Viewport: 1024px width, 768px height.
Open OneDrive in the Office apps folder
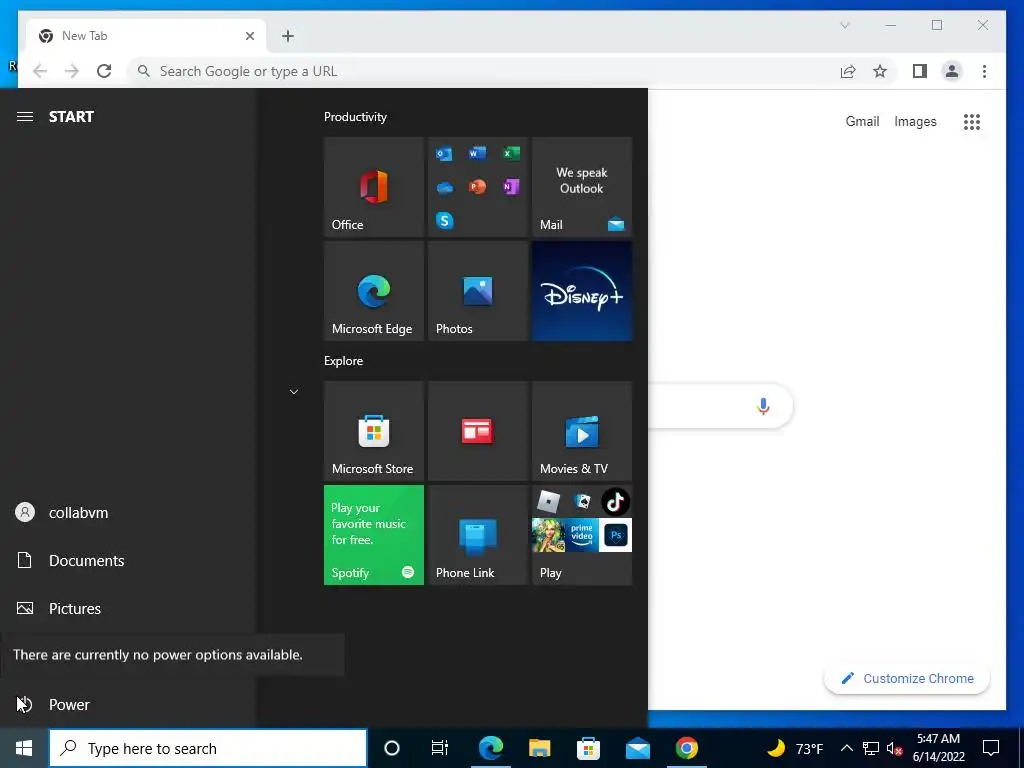coord(444,187)
